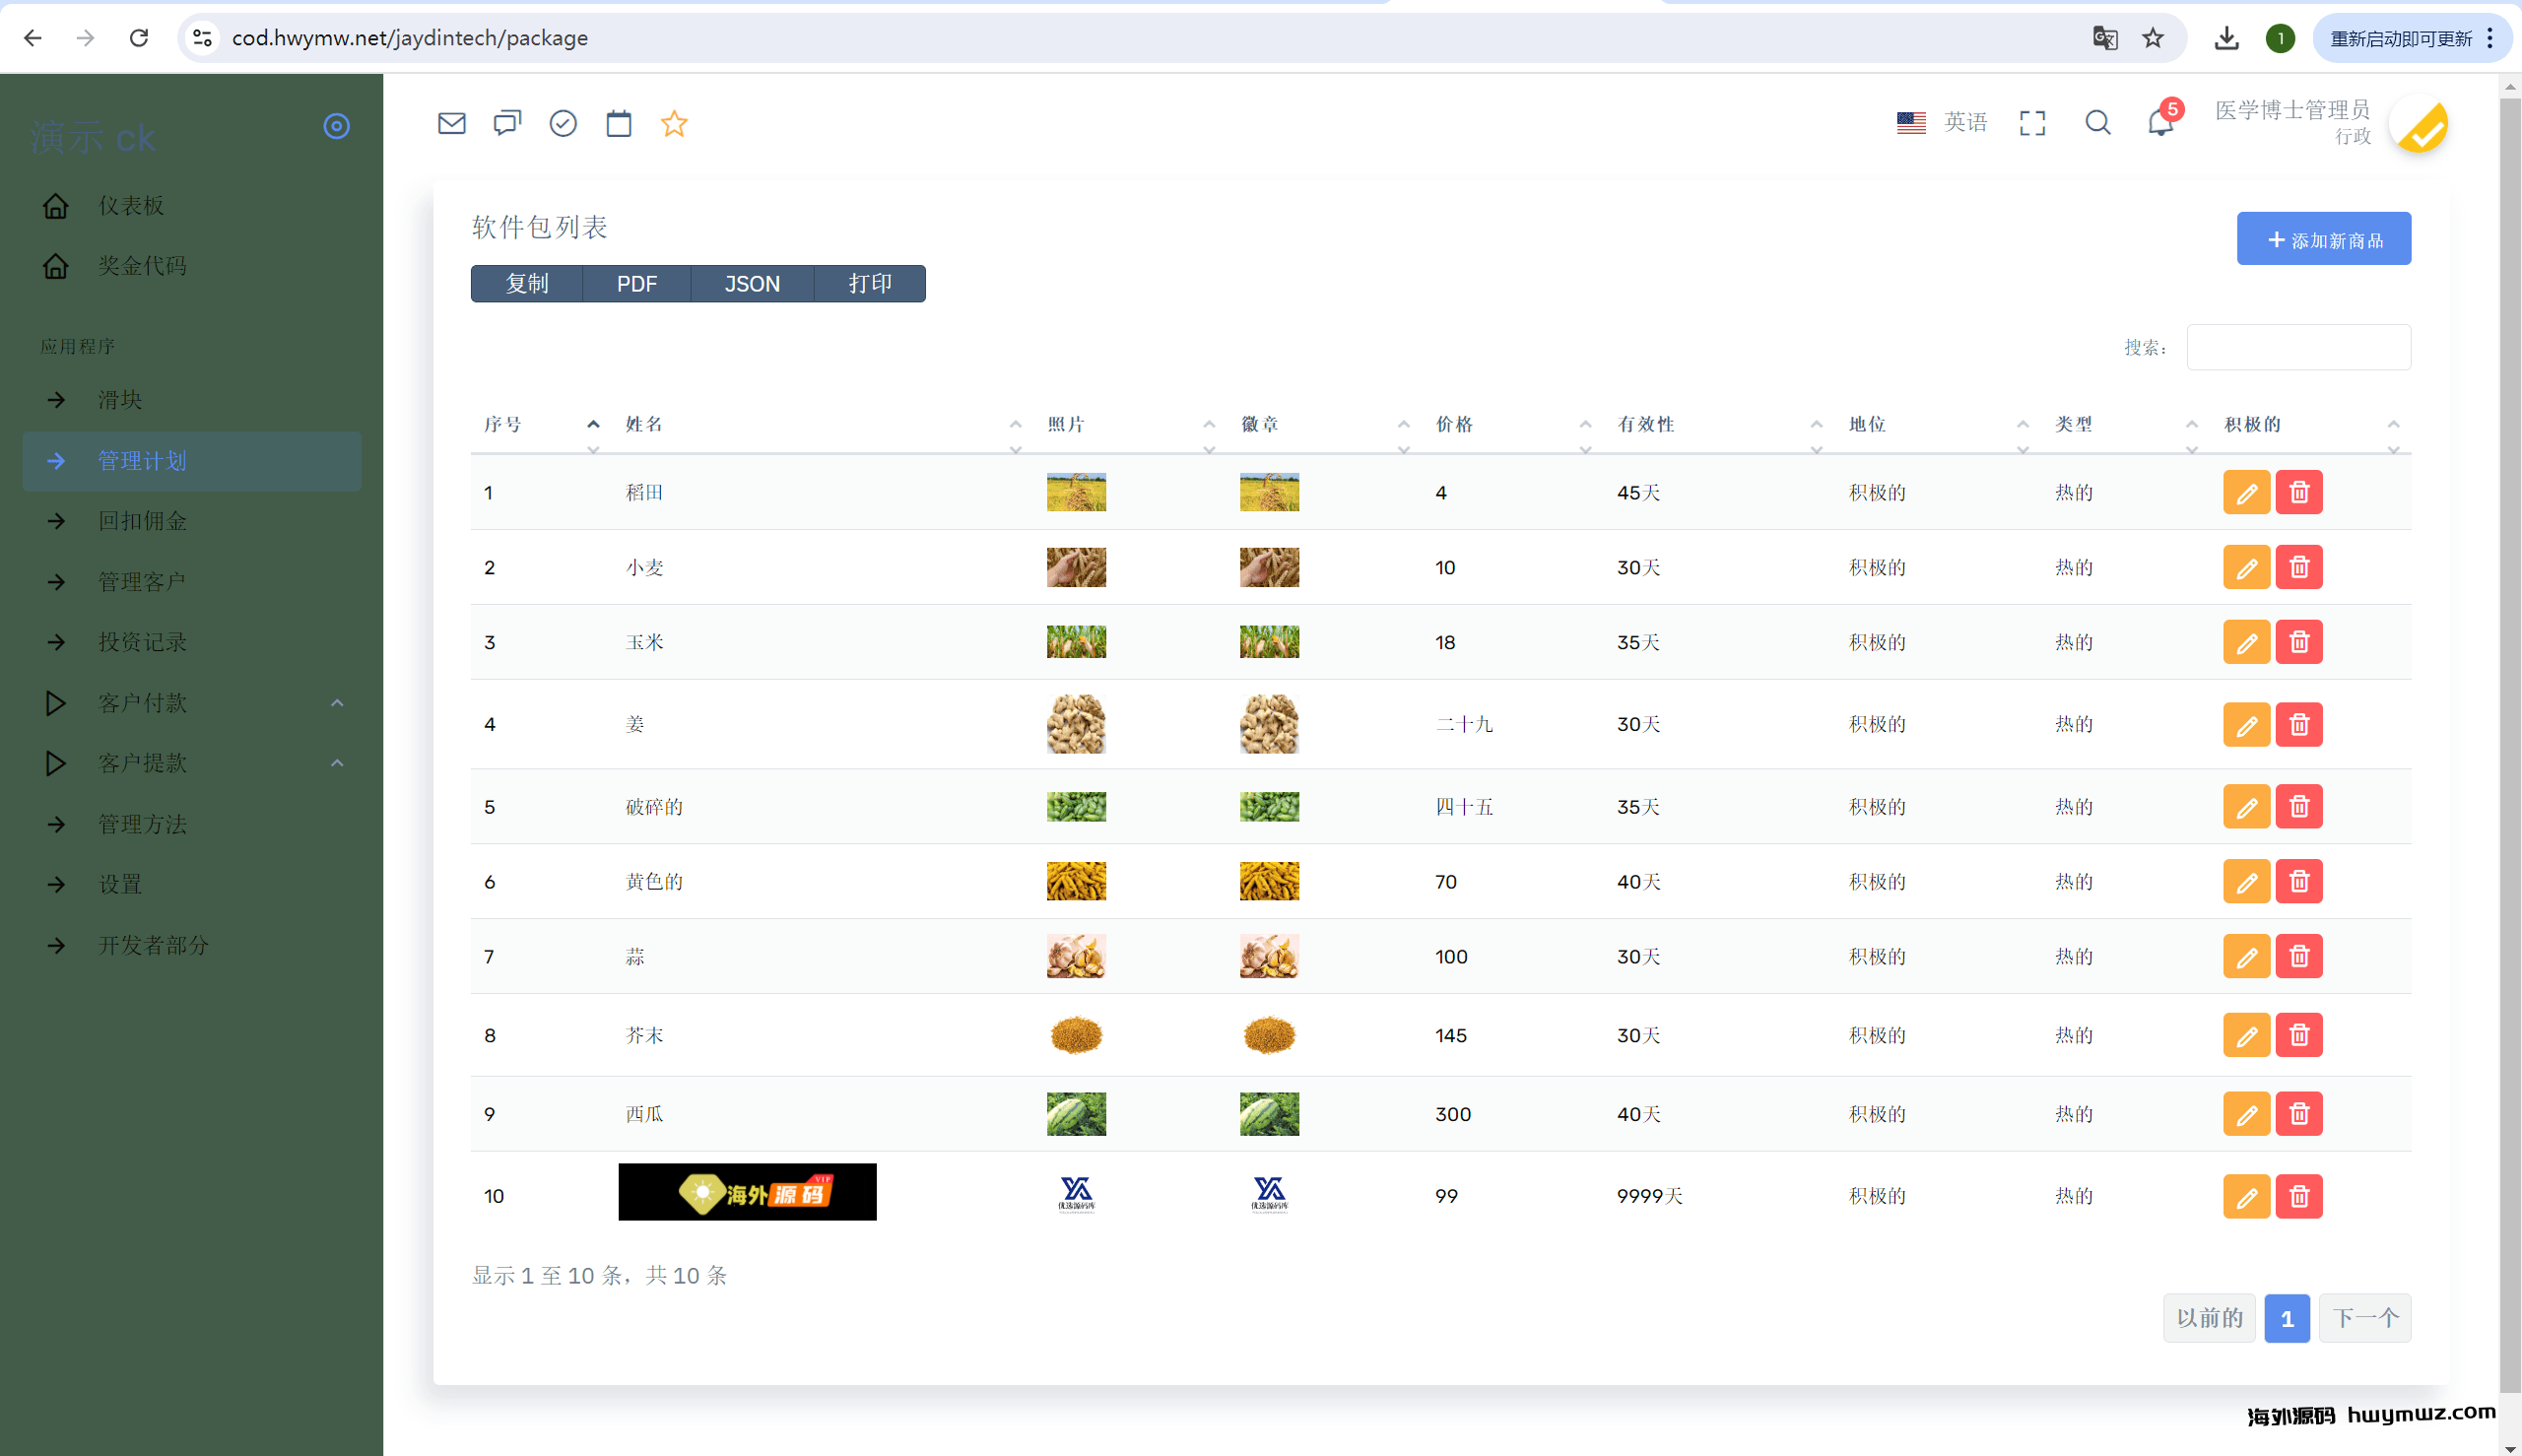The height and width of the screenshot is (1456, 2522).
Task: Click into the 搜索 input field
Action: (x=2298, y=347)
